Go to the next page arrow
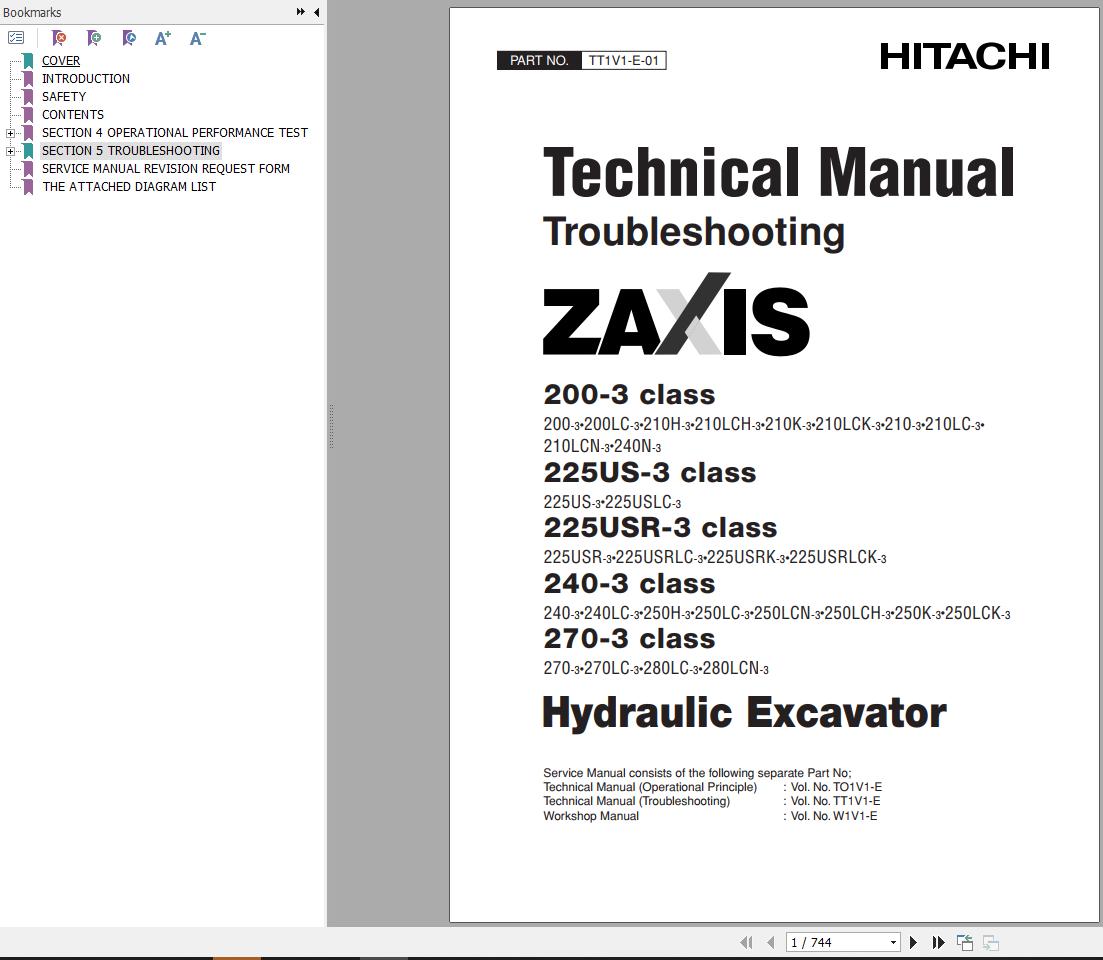Viewport: 1103px width, 960px height. [x=913, y=942]
